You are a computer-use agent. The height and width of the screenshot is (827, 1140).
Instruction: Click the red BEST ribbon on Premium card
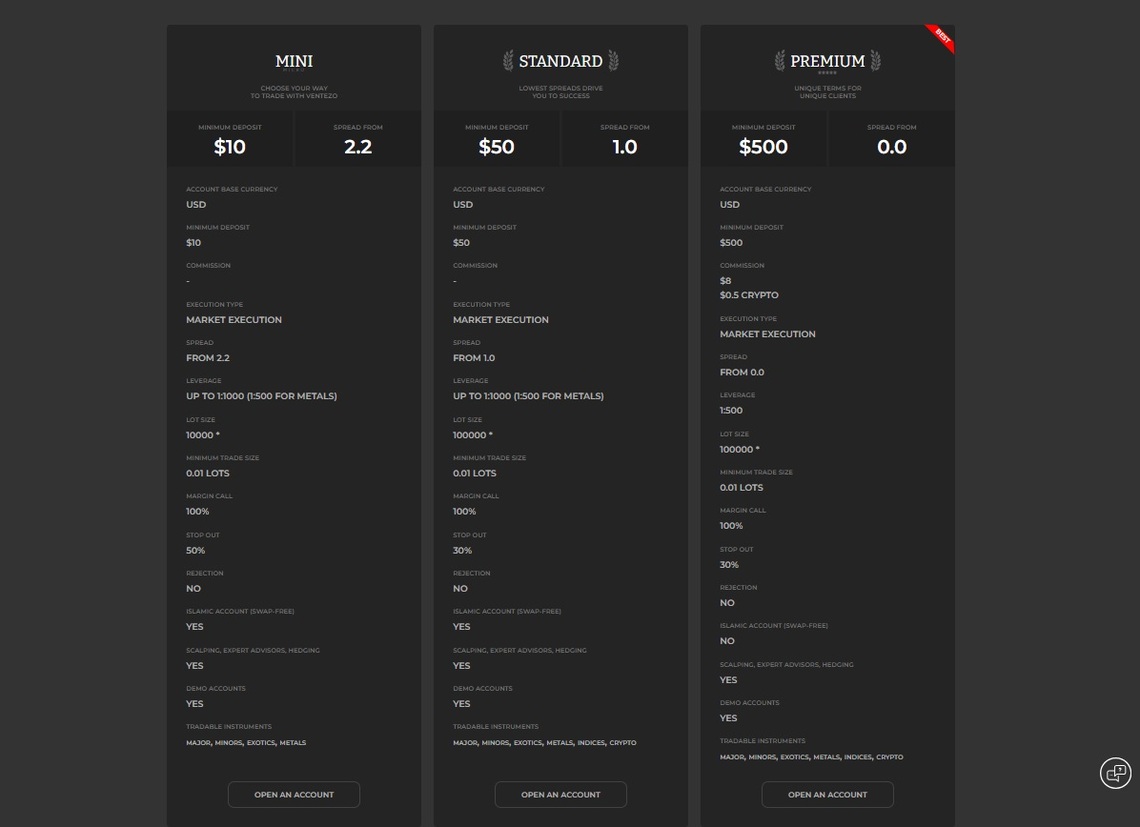point(942,37)
